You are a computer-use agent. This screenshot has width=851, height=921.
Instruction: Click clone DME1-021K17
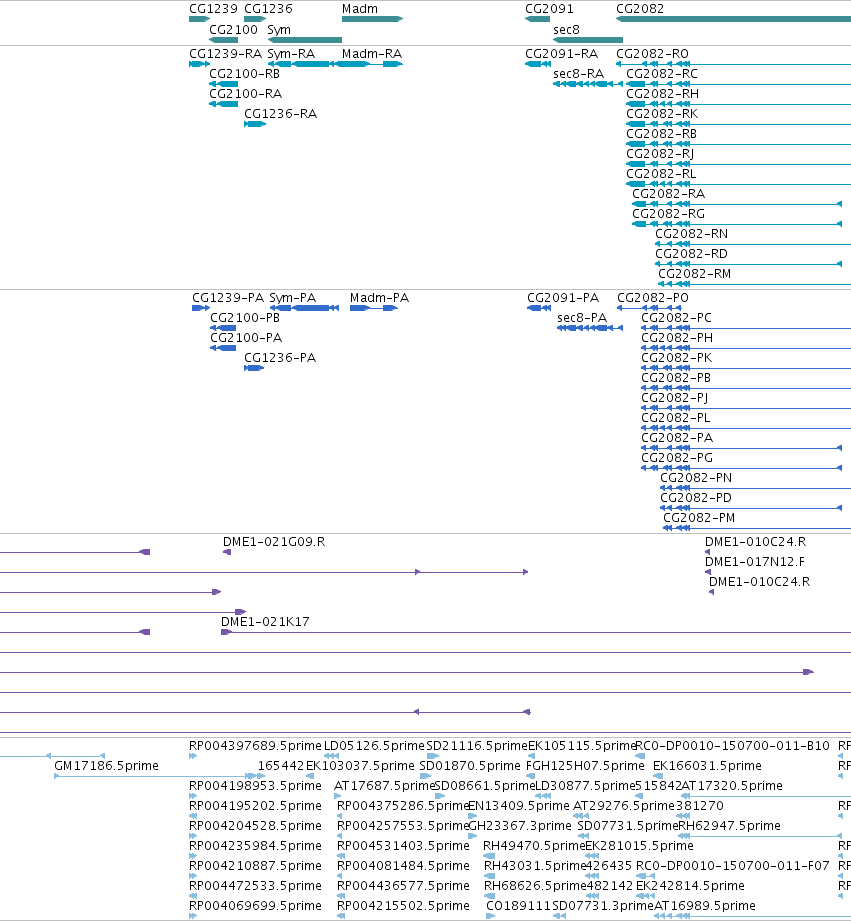(x=265, y=621)
